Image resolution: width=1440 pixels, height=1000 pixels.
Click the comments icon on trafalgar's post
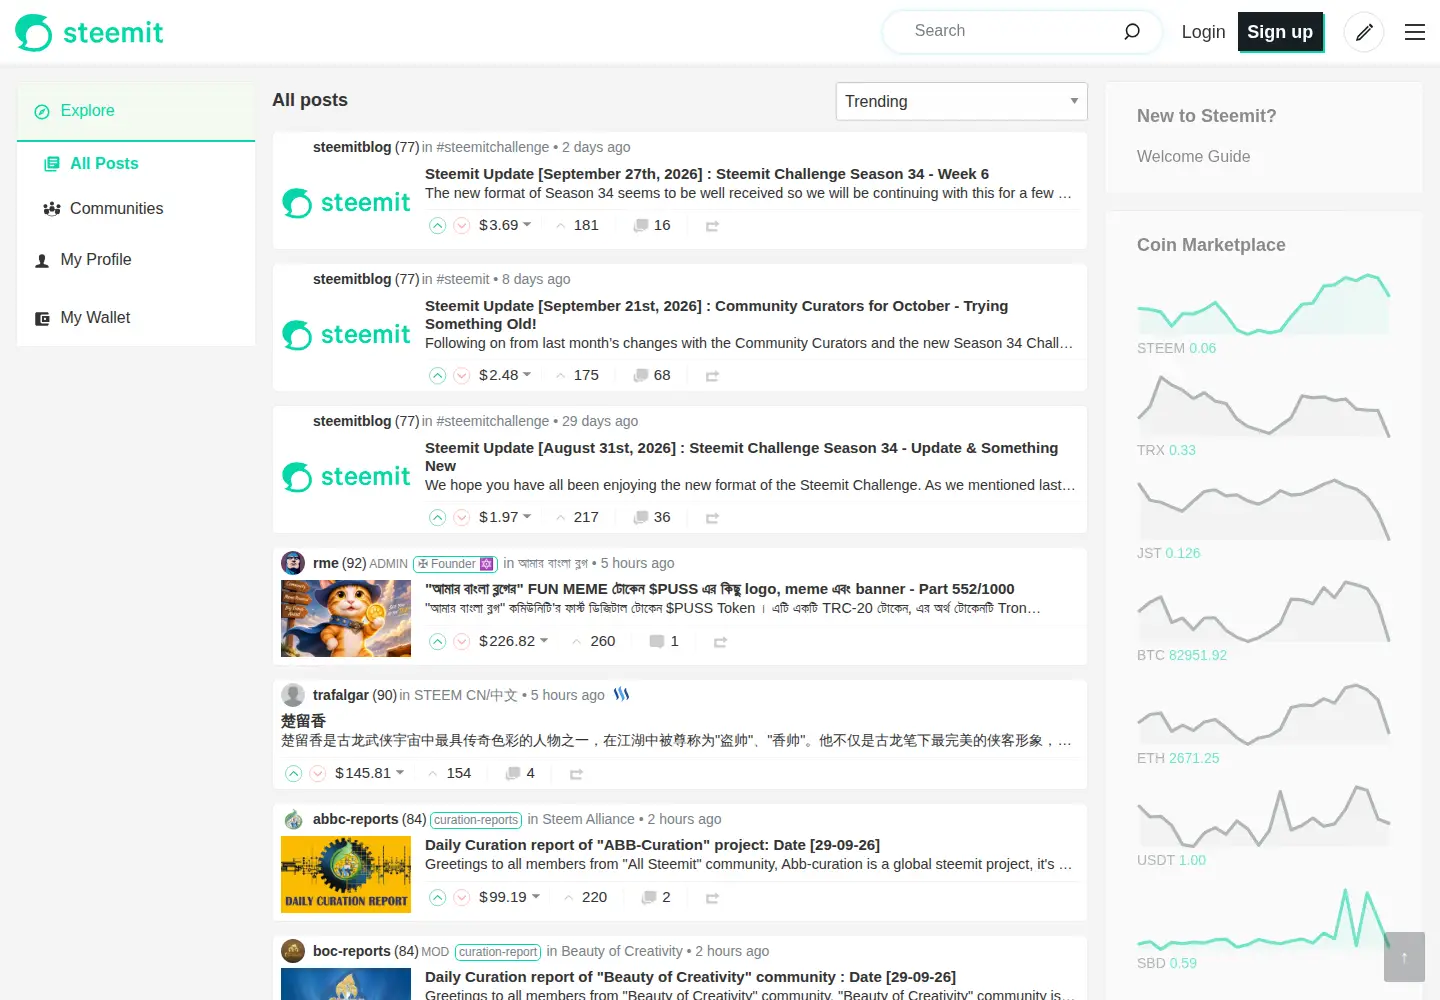click(513, 774)
